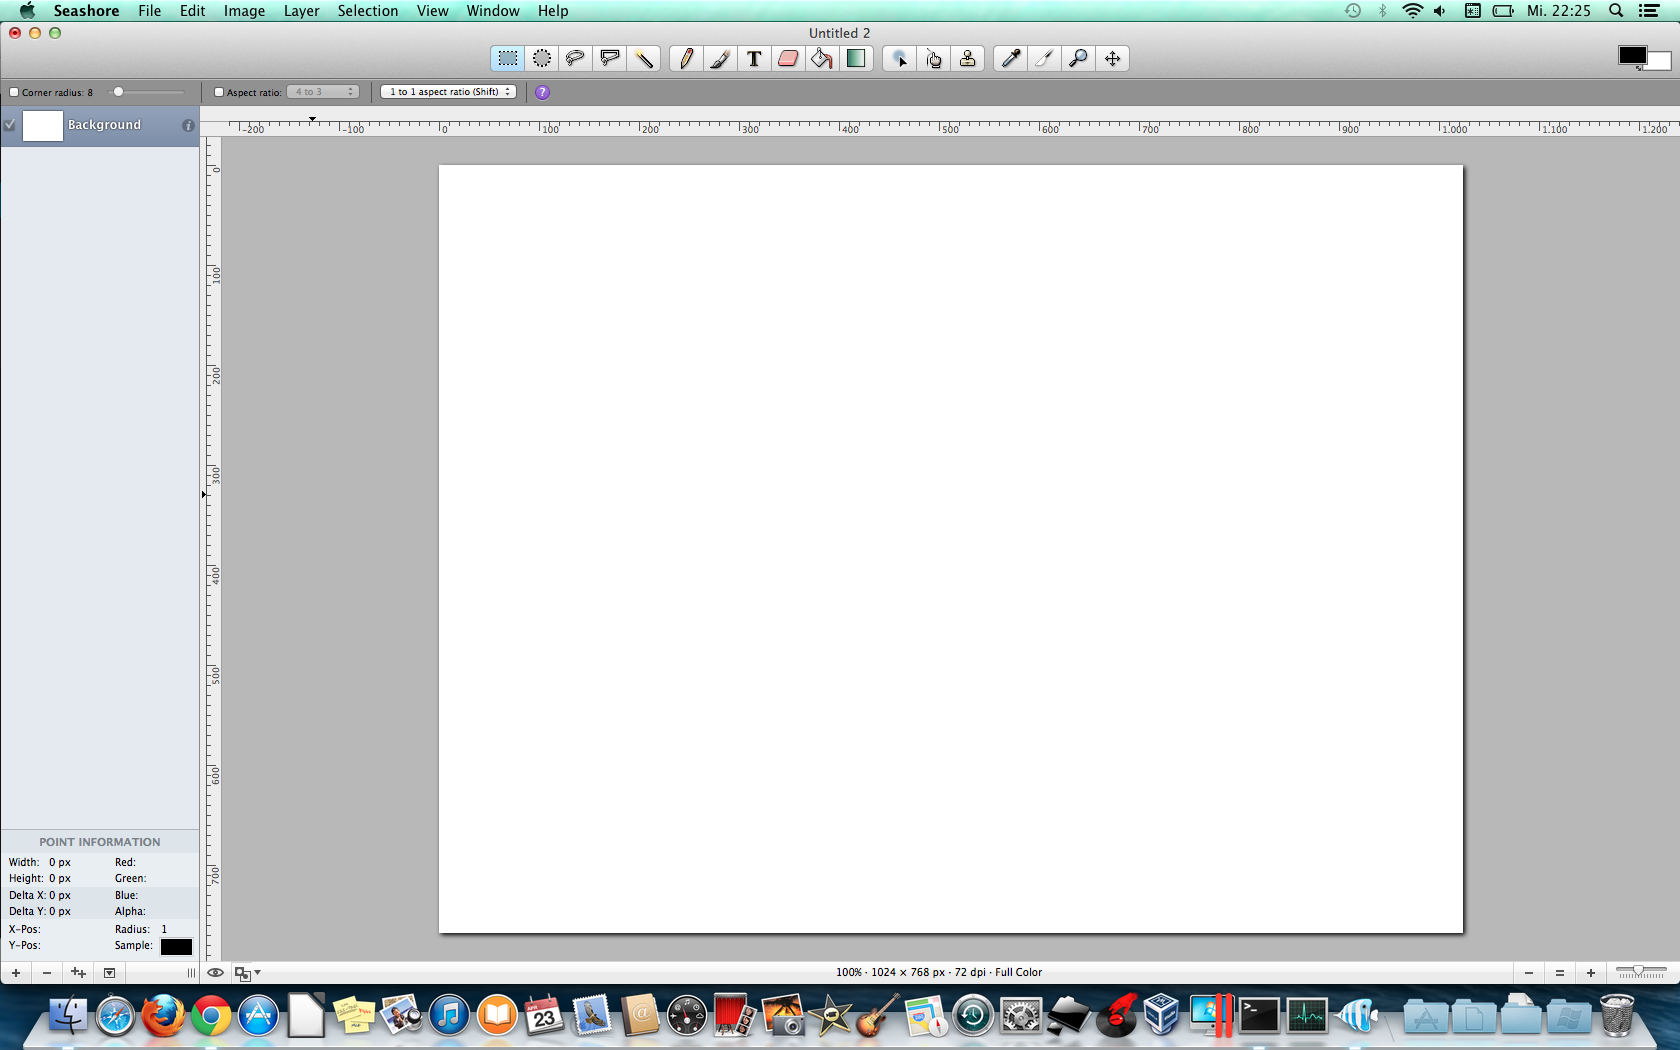Choose the Eraser tool
This screenshot has width=1680, height=1050.
point(788,59)
